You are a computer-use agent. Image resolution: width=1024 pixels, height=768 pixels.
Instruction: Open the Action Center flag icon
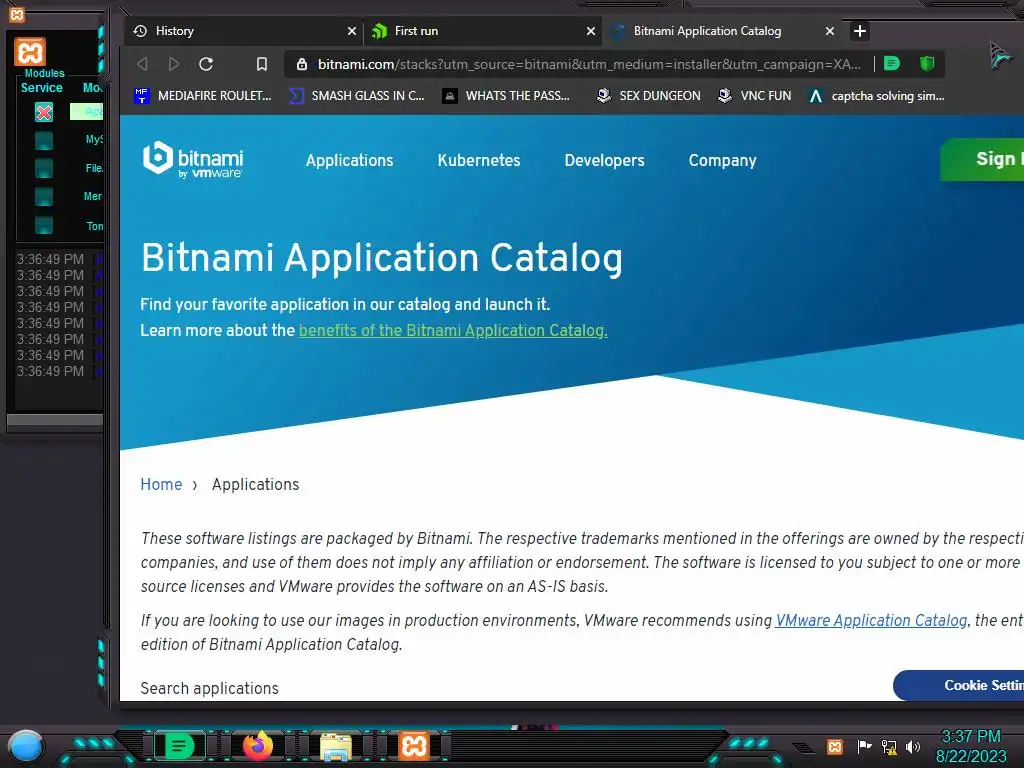point(864,746)
